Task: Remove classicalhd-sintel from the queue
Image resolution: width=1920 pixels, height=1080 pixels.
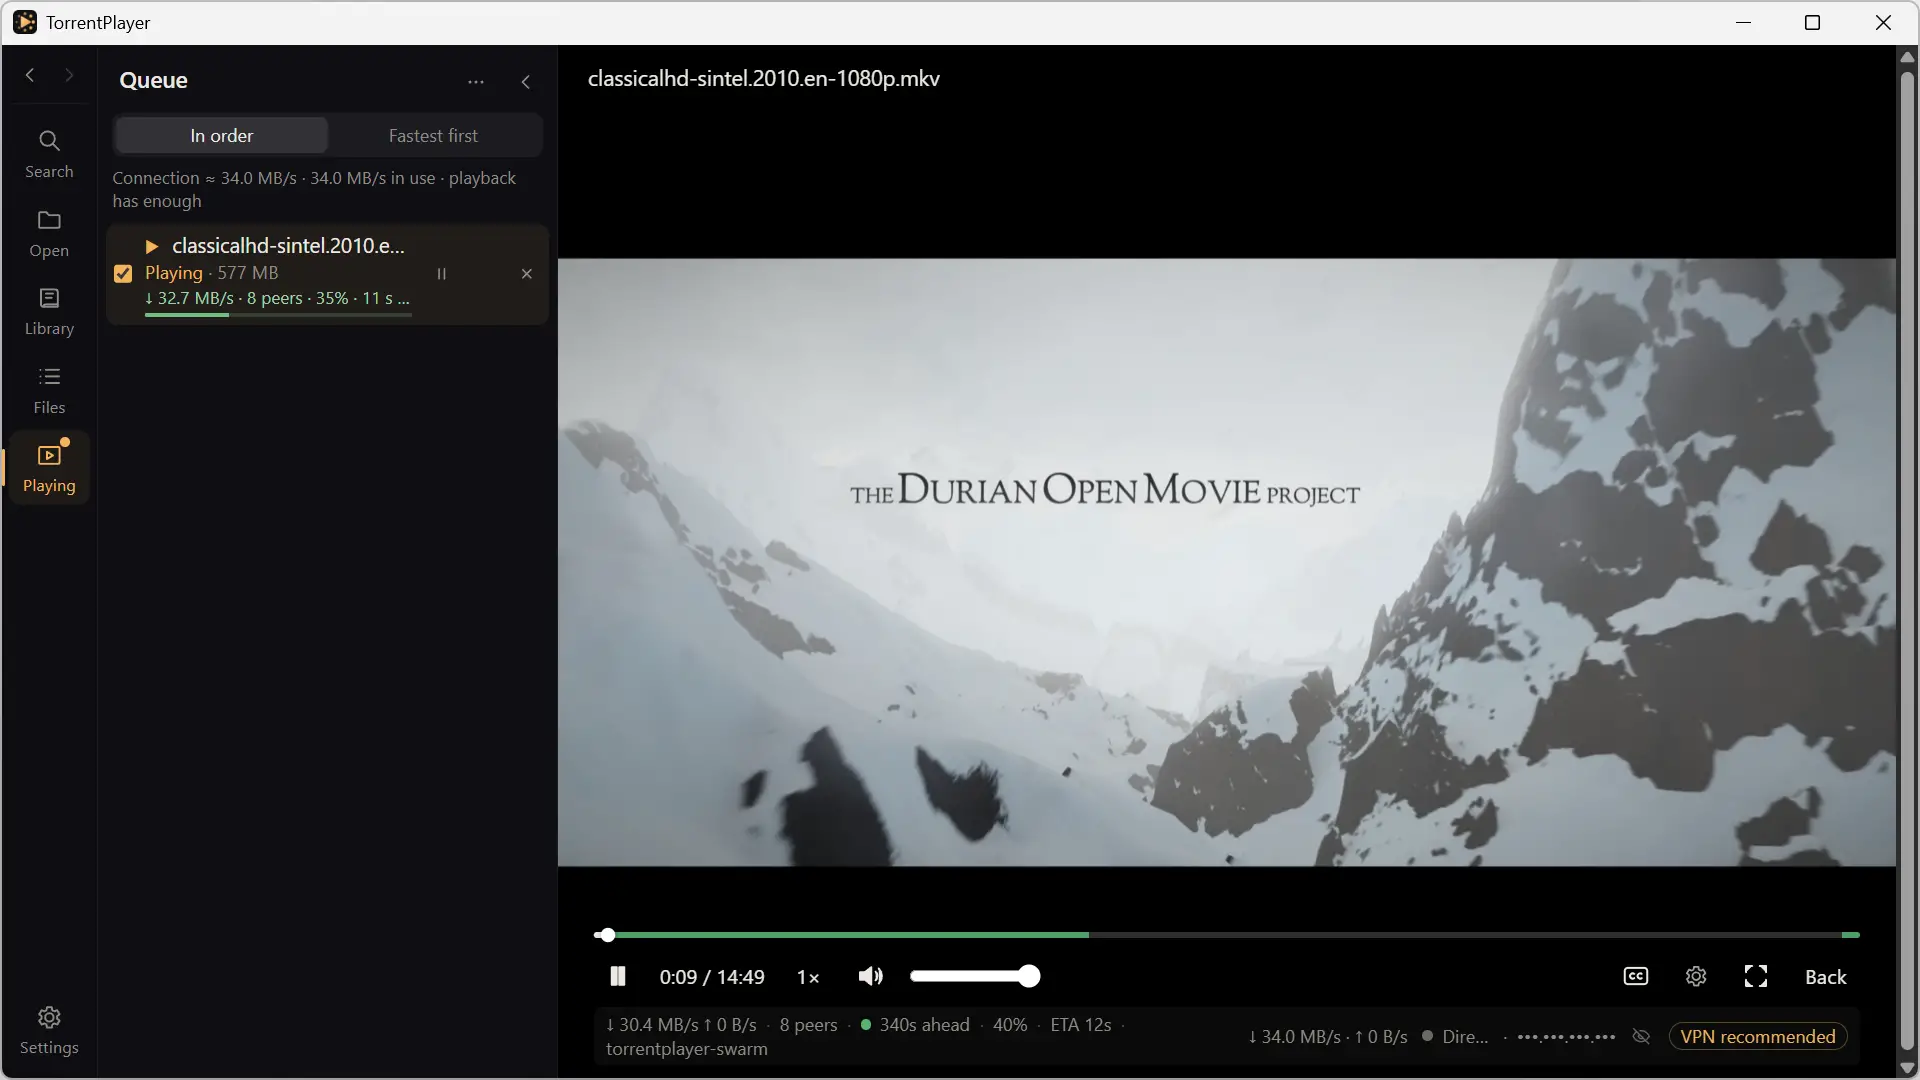Action: (x=527, y=273)
